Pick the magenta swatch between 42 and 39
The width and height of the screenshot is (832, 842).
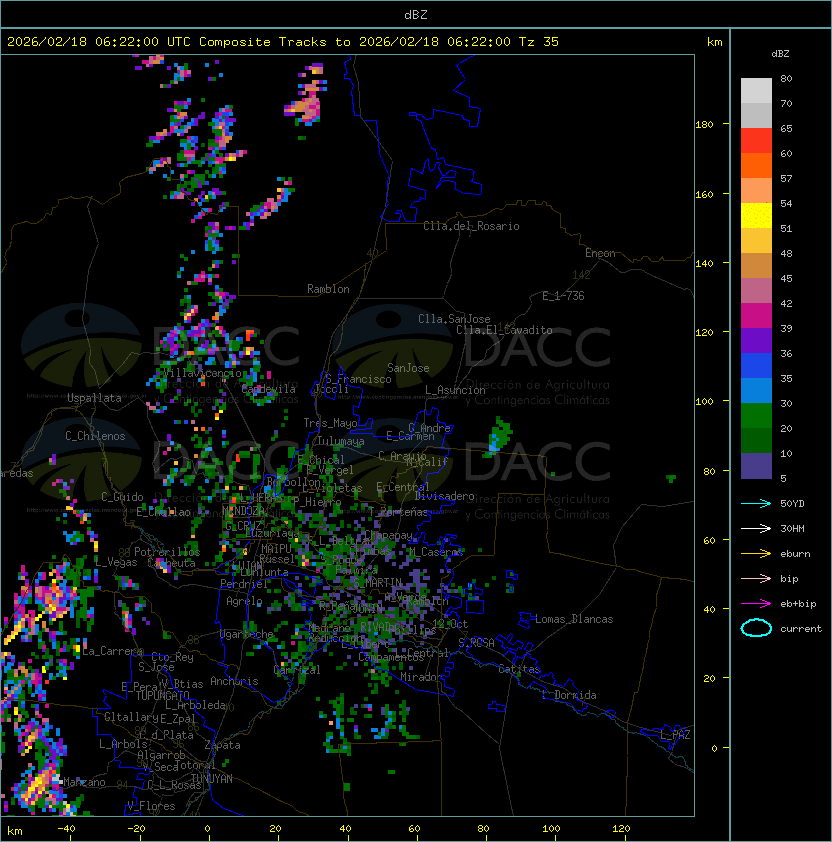[756, 316]
